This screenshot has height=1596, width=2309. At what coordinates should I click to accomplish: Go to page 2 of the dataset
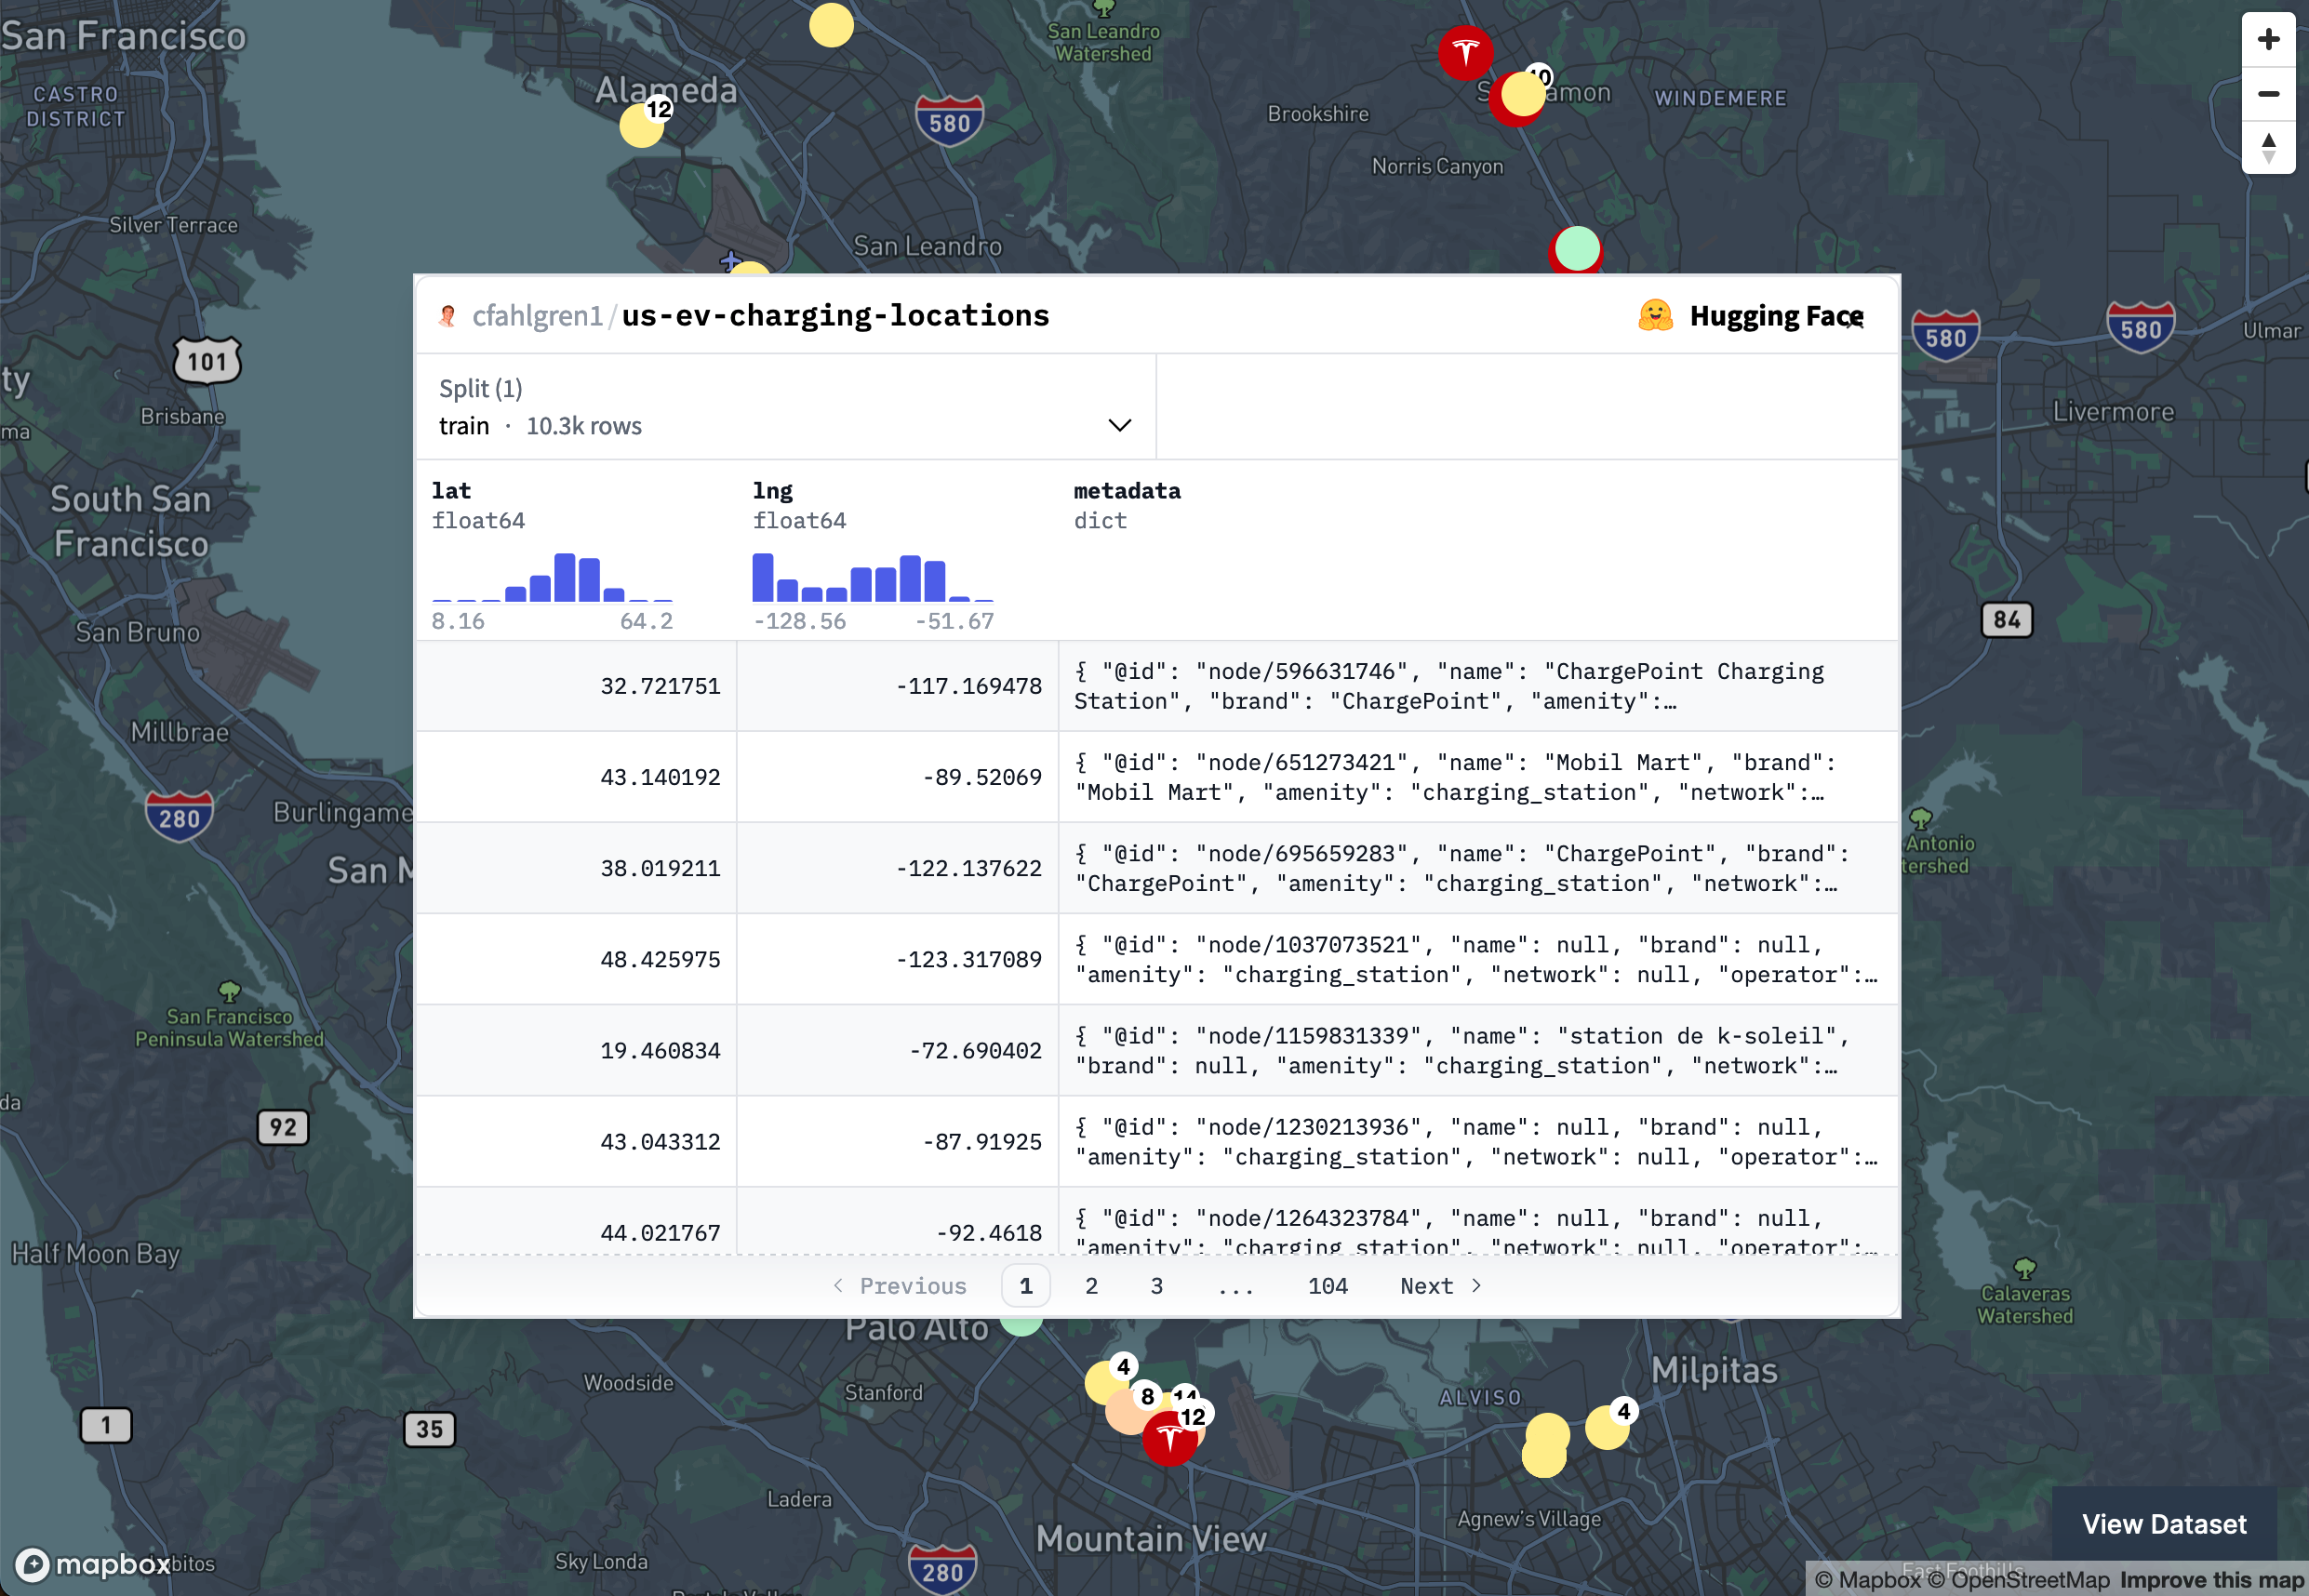coord(1091,1286)
